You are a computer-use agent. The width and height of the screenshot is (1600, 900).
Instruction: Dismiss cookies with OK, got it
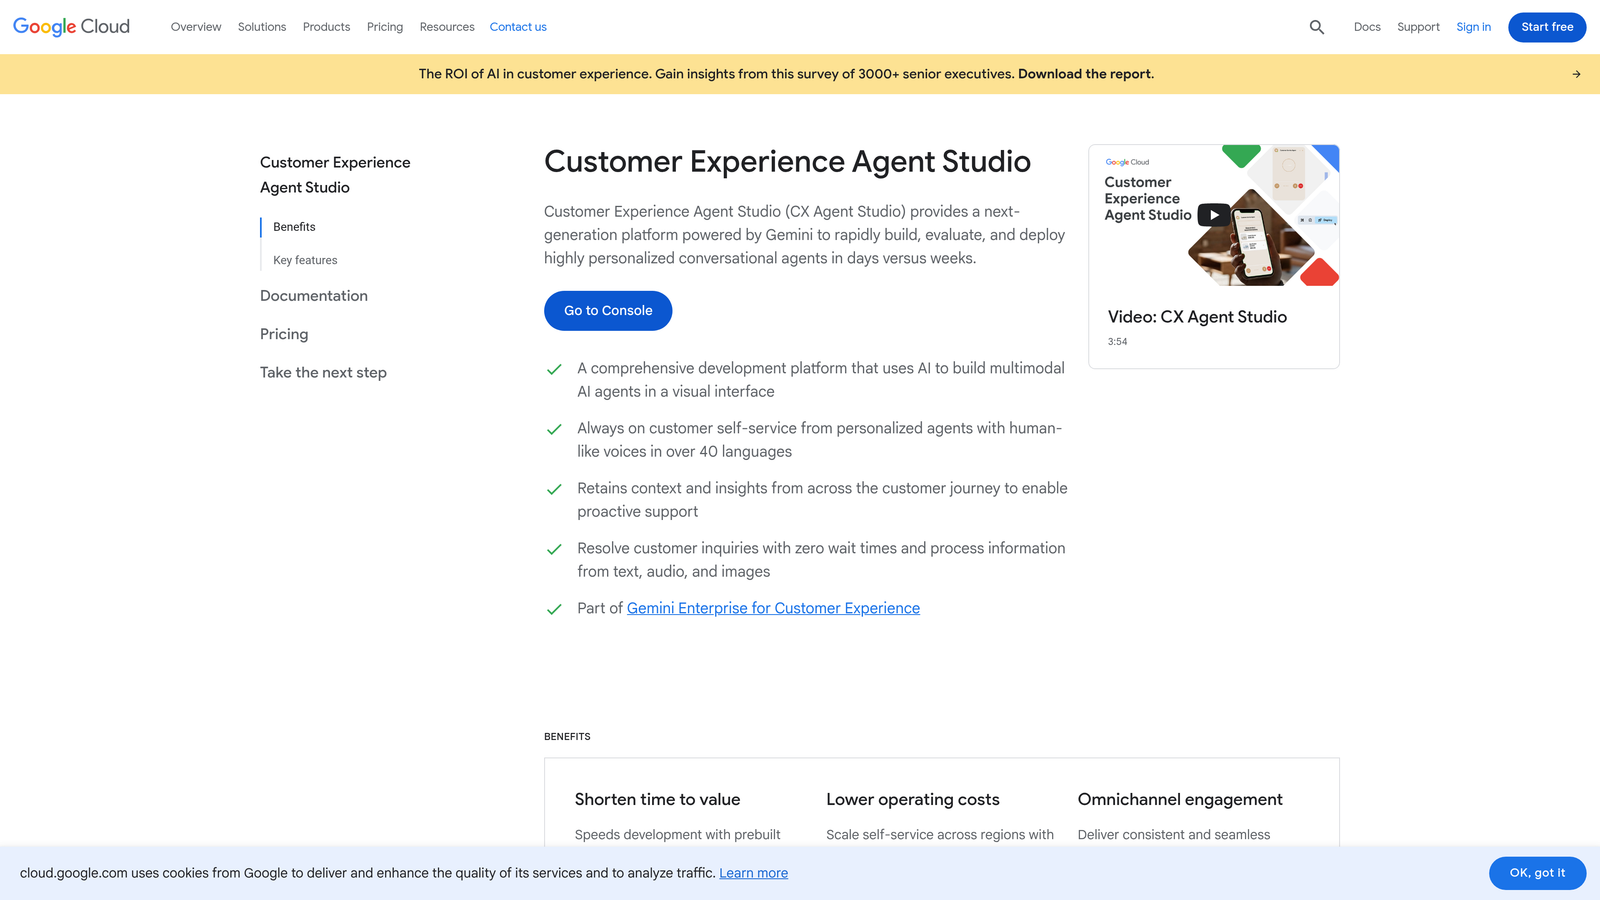(1537, 872)
